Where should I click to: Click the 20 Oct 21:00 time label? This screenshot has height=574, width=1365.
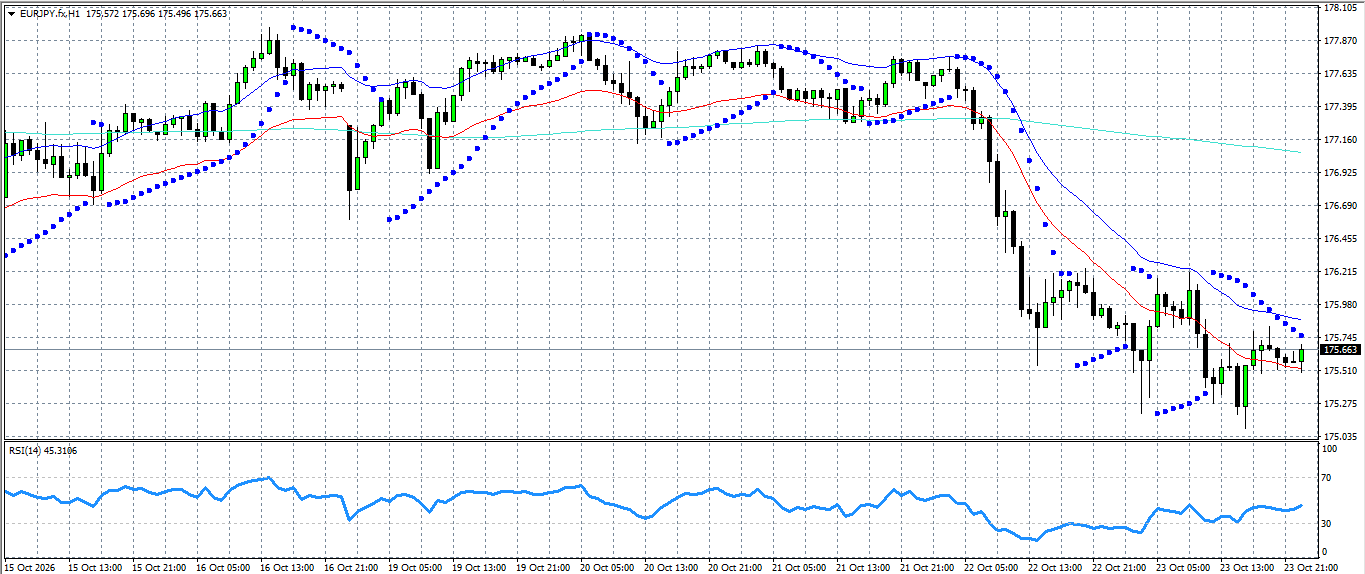[x=737, y=567]
